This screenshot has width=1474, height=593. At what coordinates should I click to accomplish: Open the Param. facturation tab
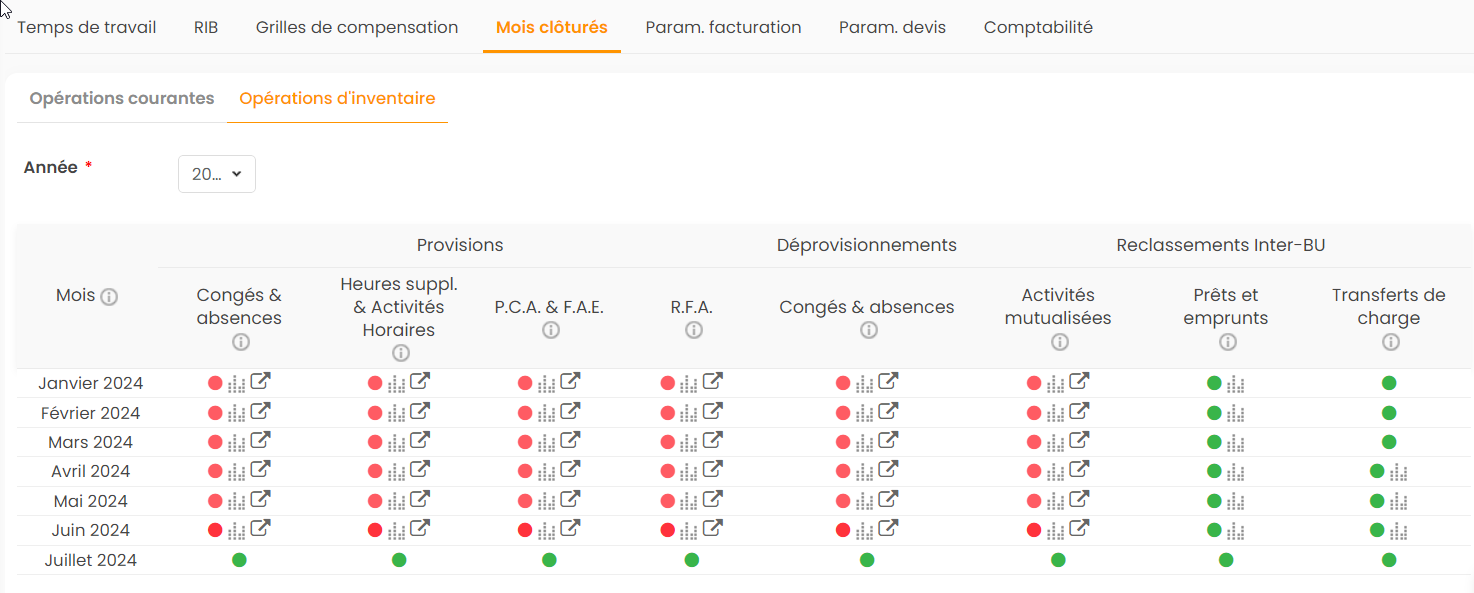point(723,27)
